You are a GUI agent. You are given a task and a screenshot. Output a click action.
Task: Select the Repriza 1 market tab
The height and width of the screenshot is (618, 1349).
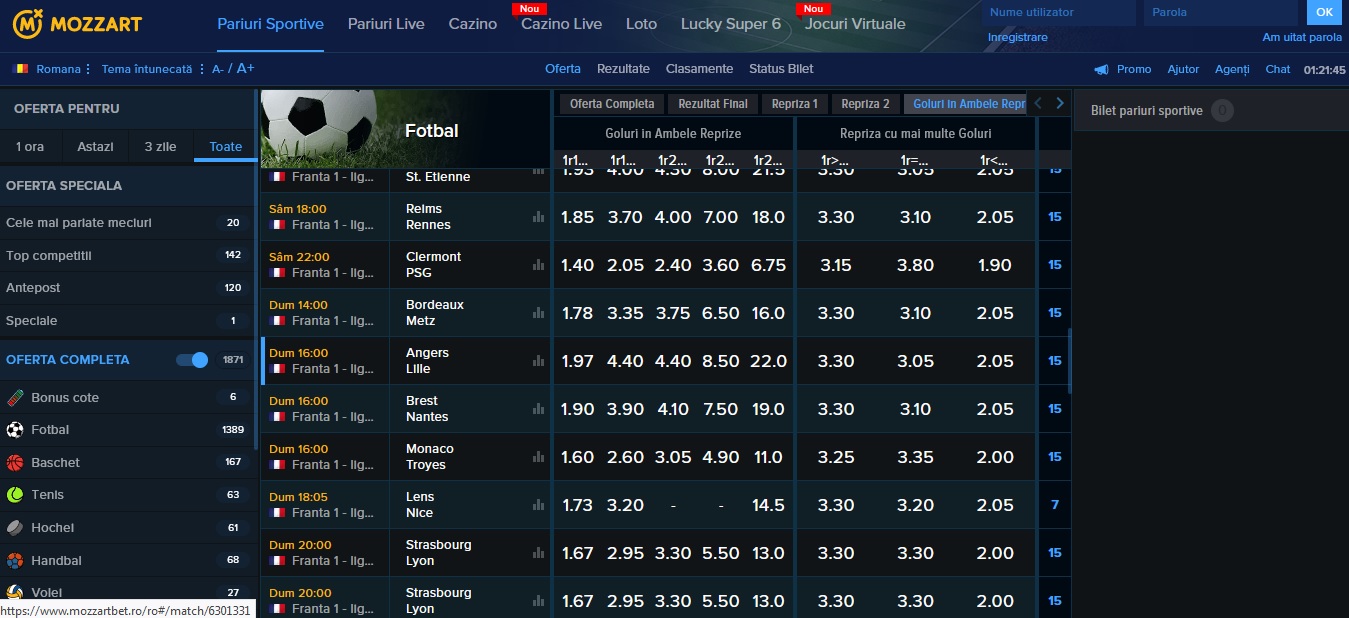click(795, 104)
